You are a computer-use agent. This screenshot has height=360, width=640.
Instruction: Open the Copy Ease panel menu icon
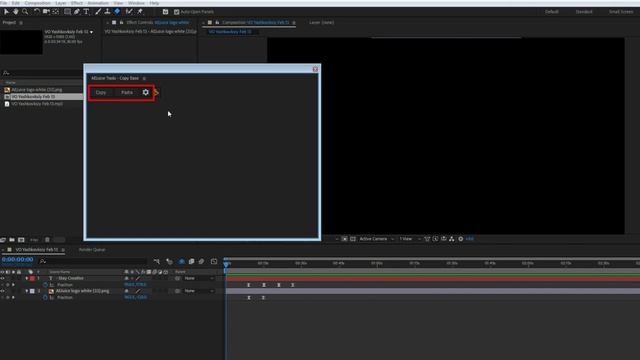pyautogui.click(x=144, y=78)
